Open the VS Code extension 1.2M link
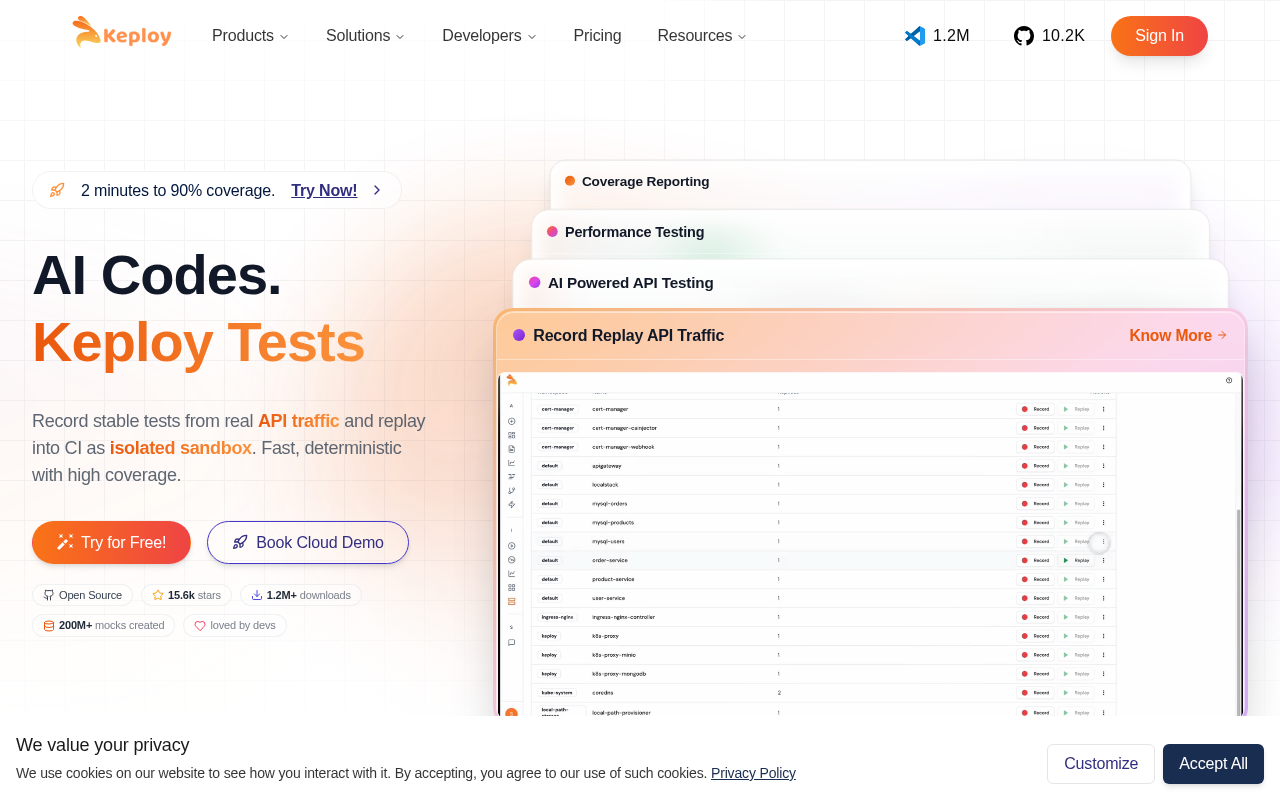Viewport: 1280px width, 800px height. (937, 36)
